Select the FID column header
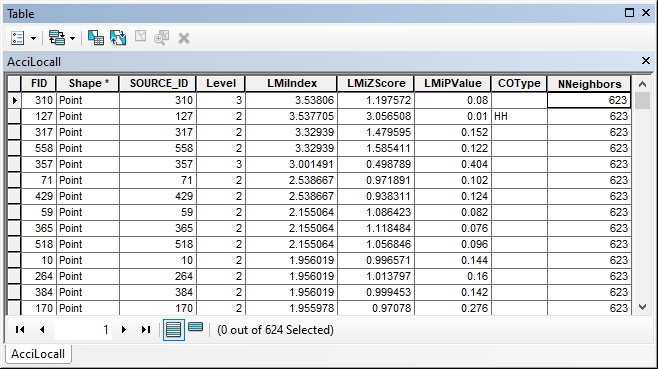Image resolution: width=658 pixels, height=369 pixels. [39, 83]
